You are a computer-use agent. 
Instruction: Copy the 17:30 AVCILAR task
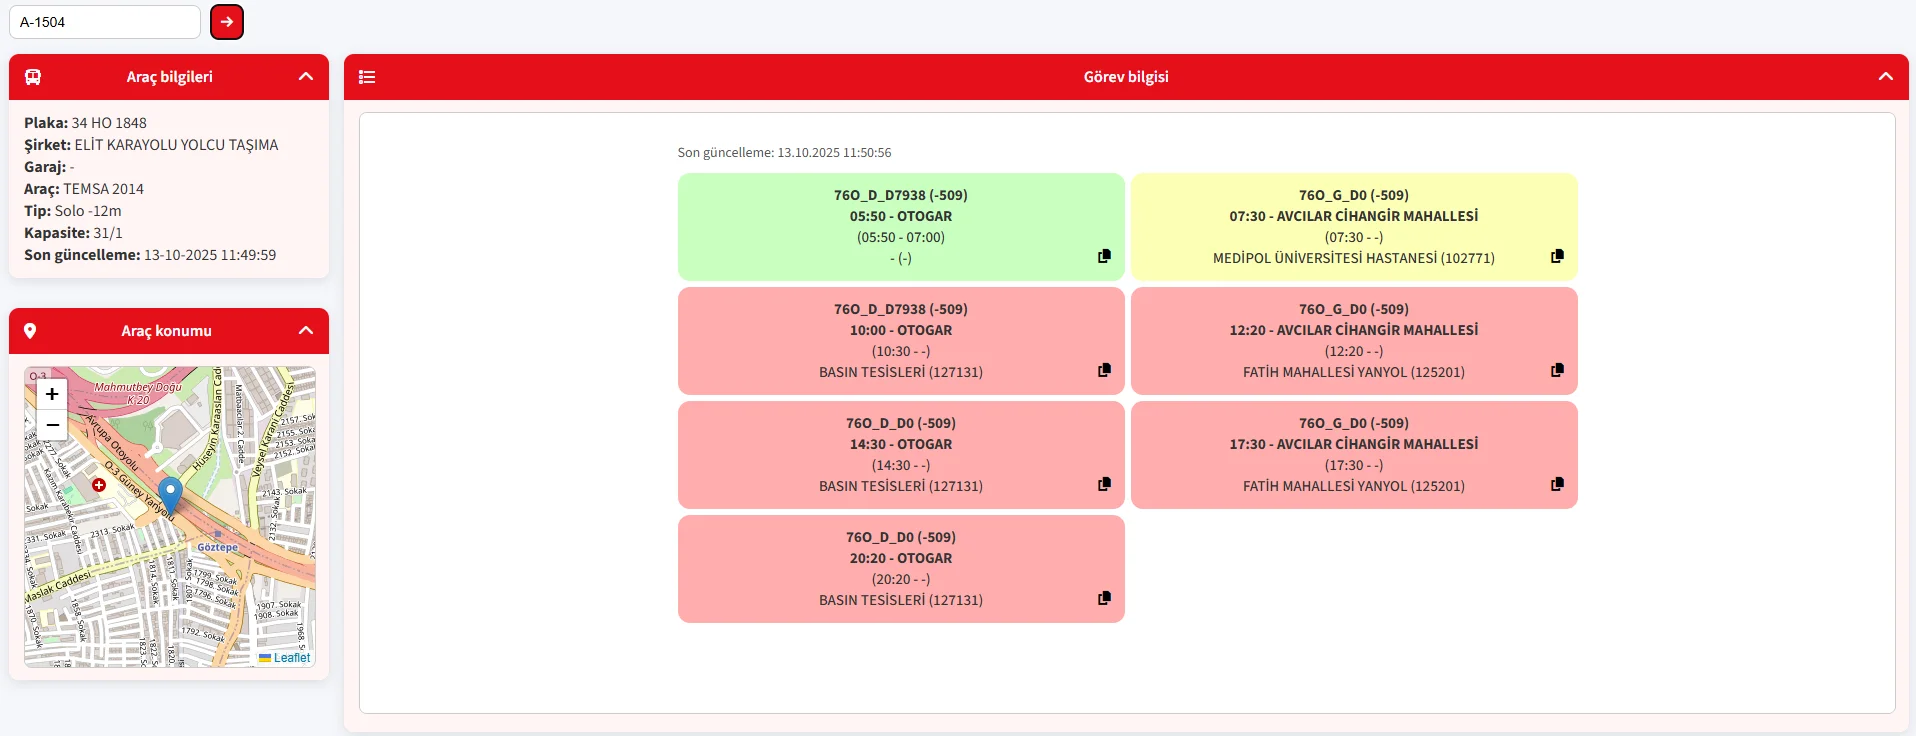click(x=1557, y=484)
